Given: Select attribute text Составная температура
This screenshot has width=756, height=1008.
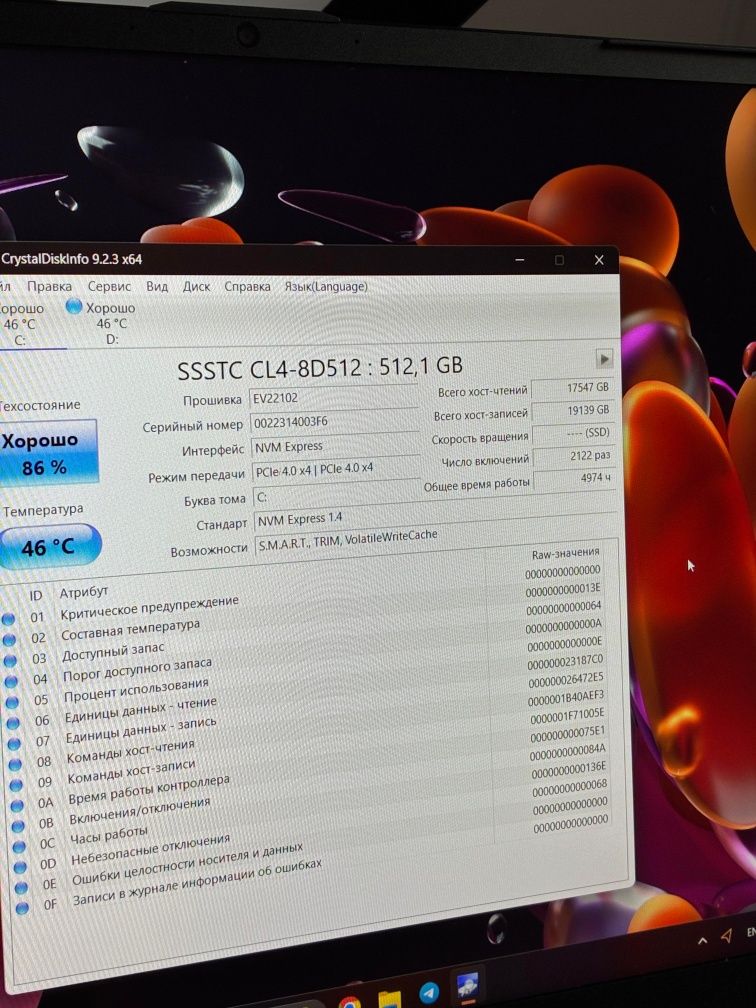Looking at the screenshot, I should click(x=130, y=629).
